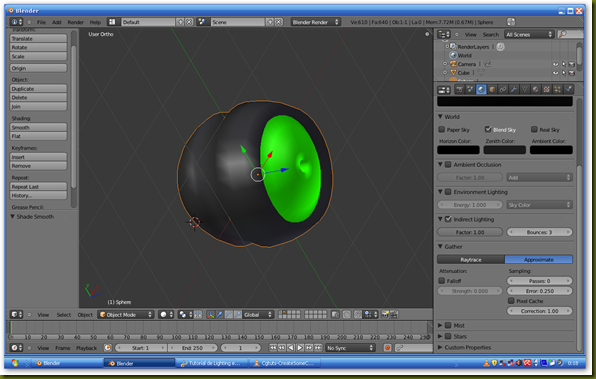Image resolution: width=596 pixels, height=379 pixels.
Task: Open the Render properties tab icon
Action: coord(459,90)
